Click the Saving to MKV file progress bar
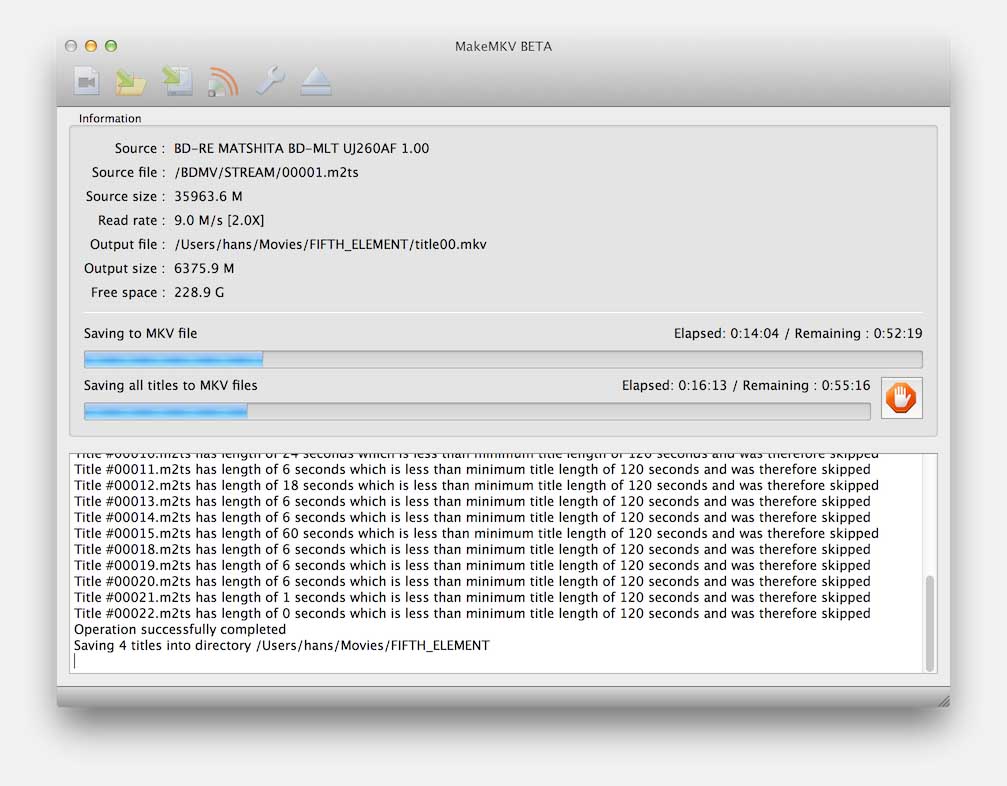The height and width of the screenshot is (786, 1007). tap(503, 360)
